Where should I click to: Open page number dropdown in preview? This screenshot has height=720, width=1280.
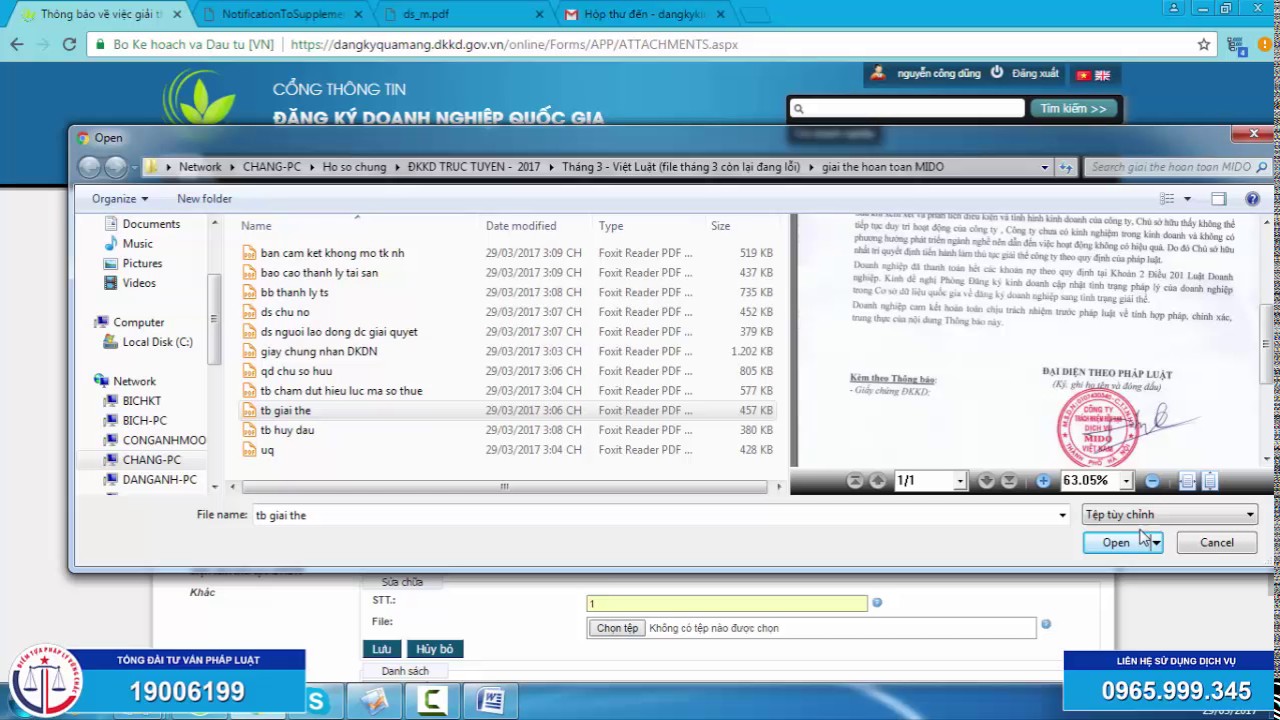[x=959, y=481]
